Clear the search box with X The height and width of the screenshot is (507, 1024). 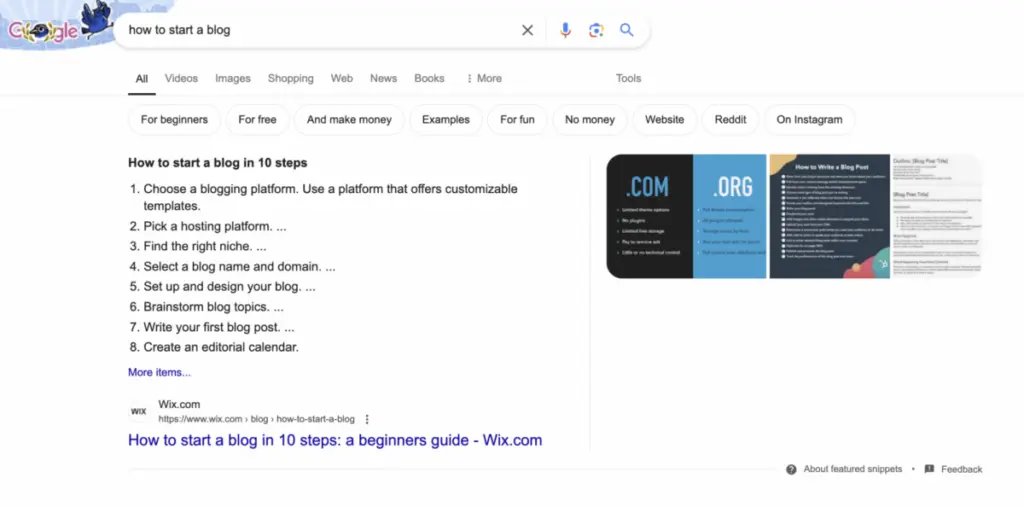pos(528,30)
